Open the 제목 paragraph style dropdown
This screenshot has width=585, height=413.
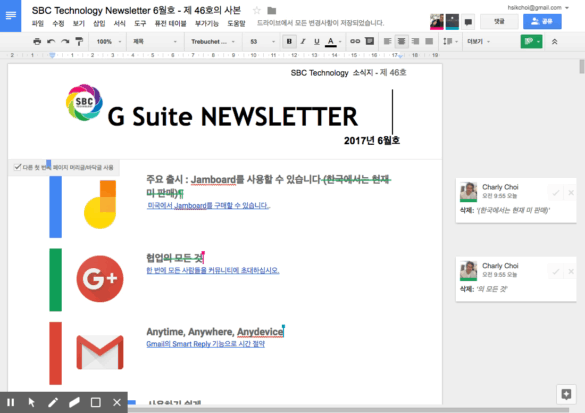pyautogui.click(x=154, y=41)
